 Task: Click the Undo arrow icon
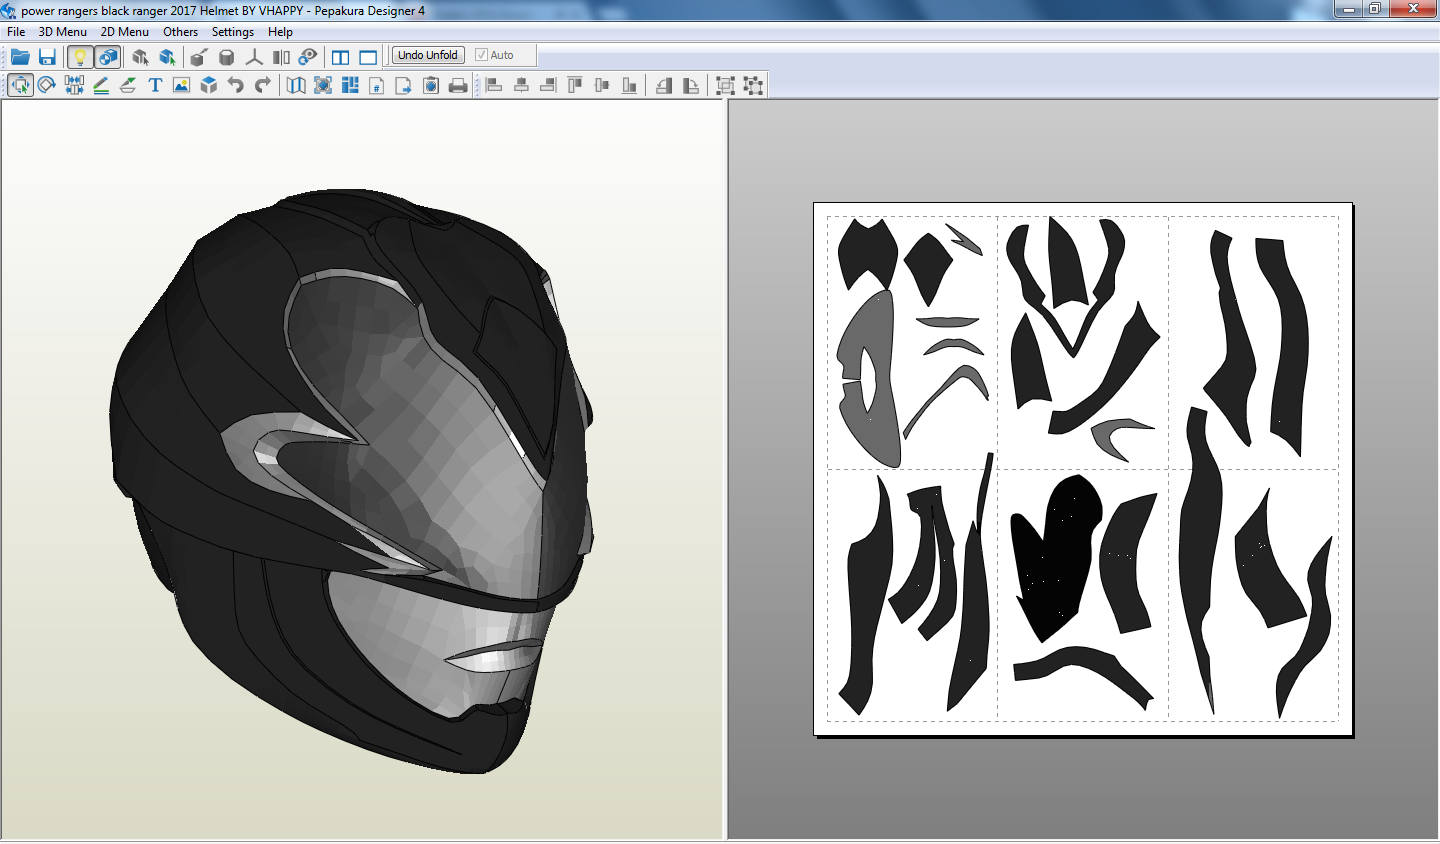[235, 85]
